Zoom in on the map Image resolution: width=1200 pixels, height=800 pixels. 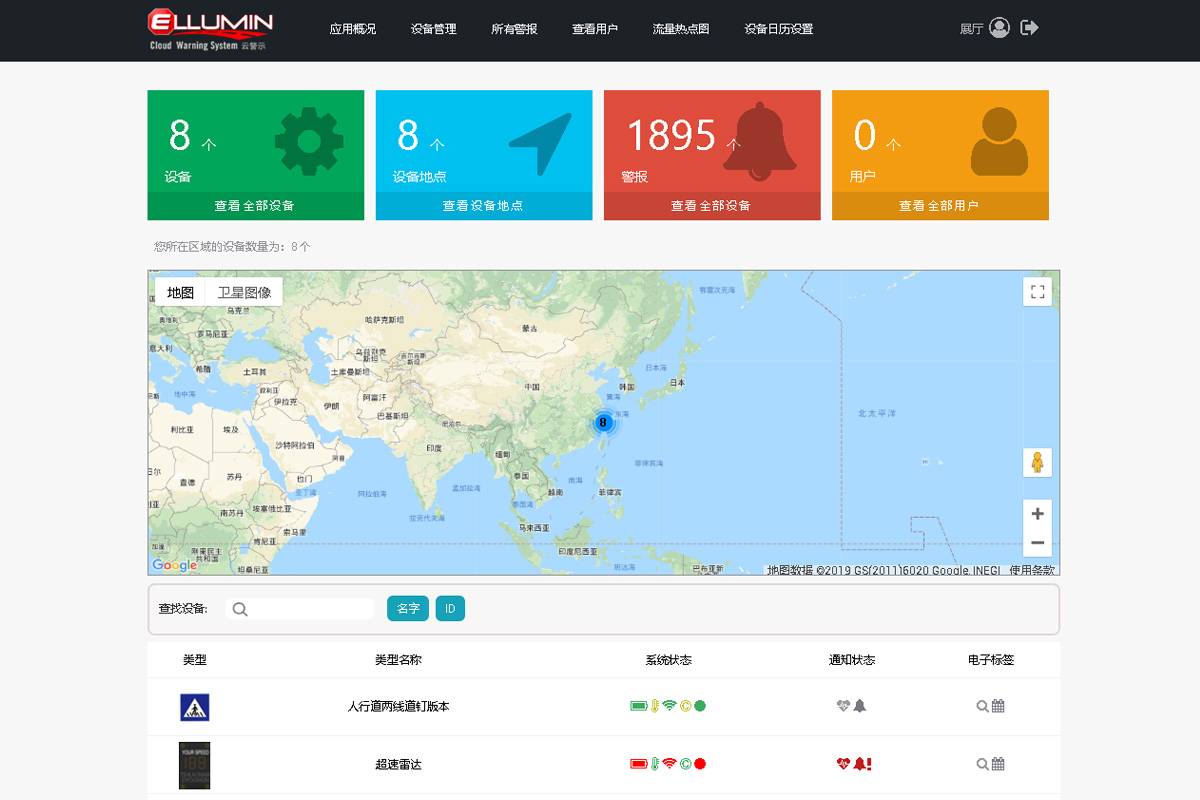1037,514
